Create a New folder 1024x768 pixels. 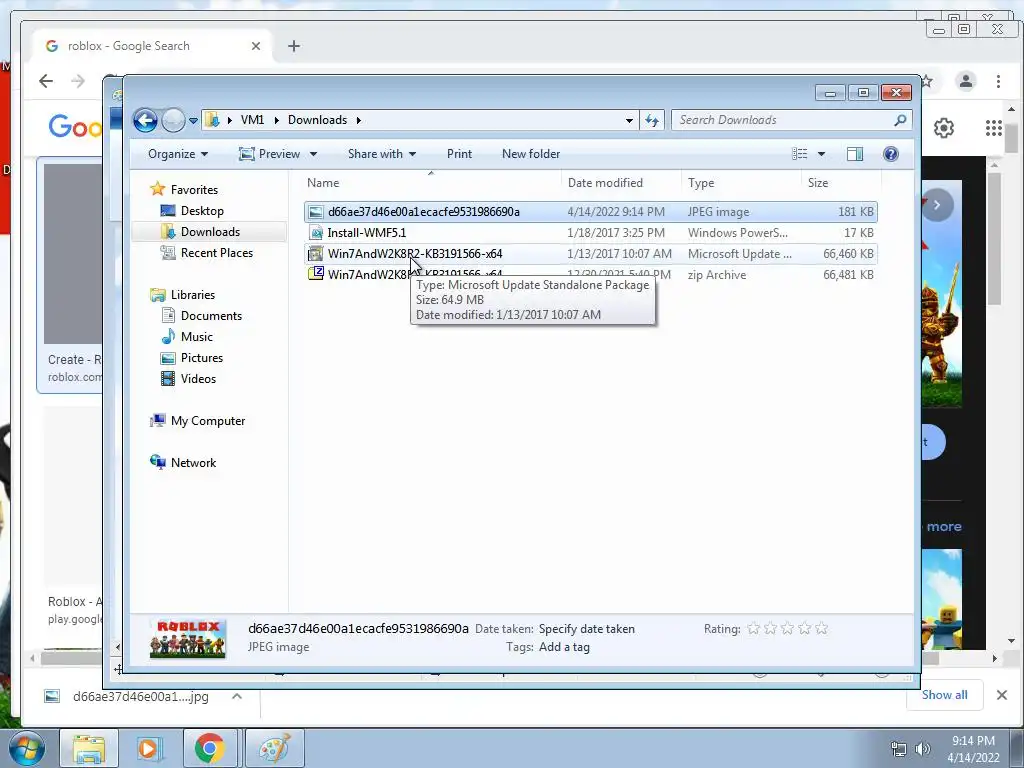531,154
